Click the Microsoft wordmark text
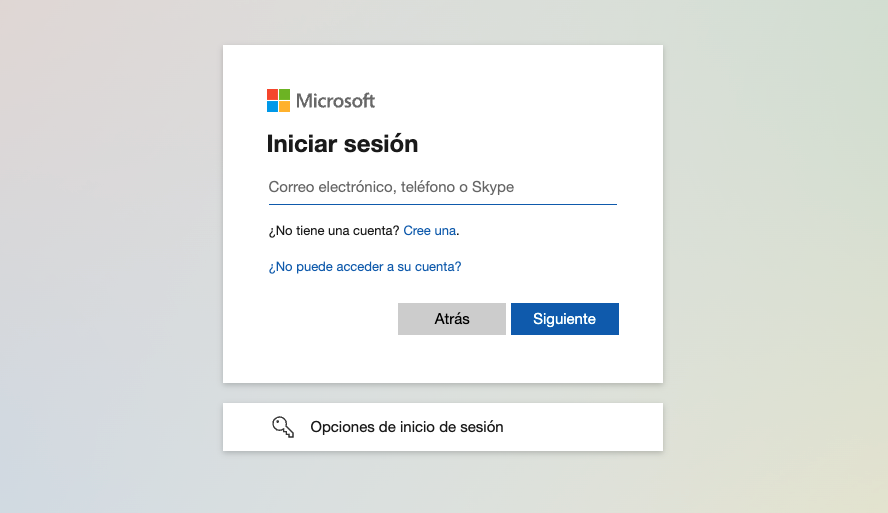 pos(335,101)
